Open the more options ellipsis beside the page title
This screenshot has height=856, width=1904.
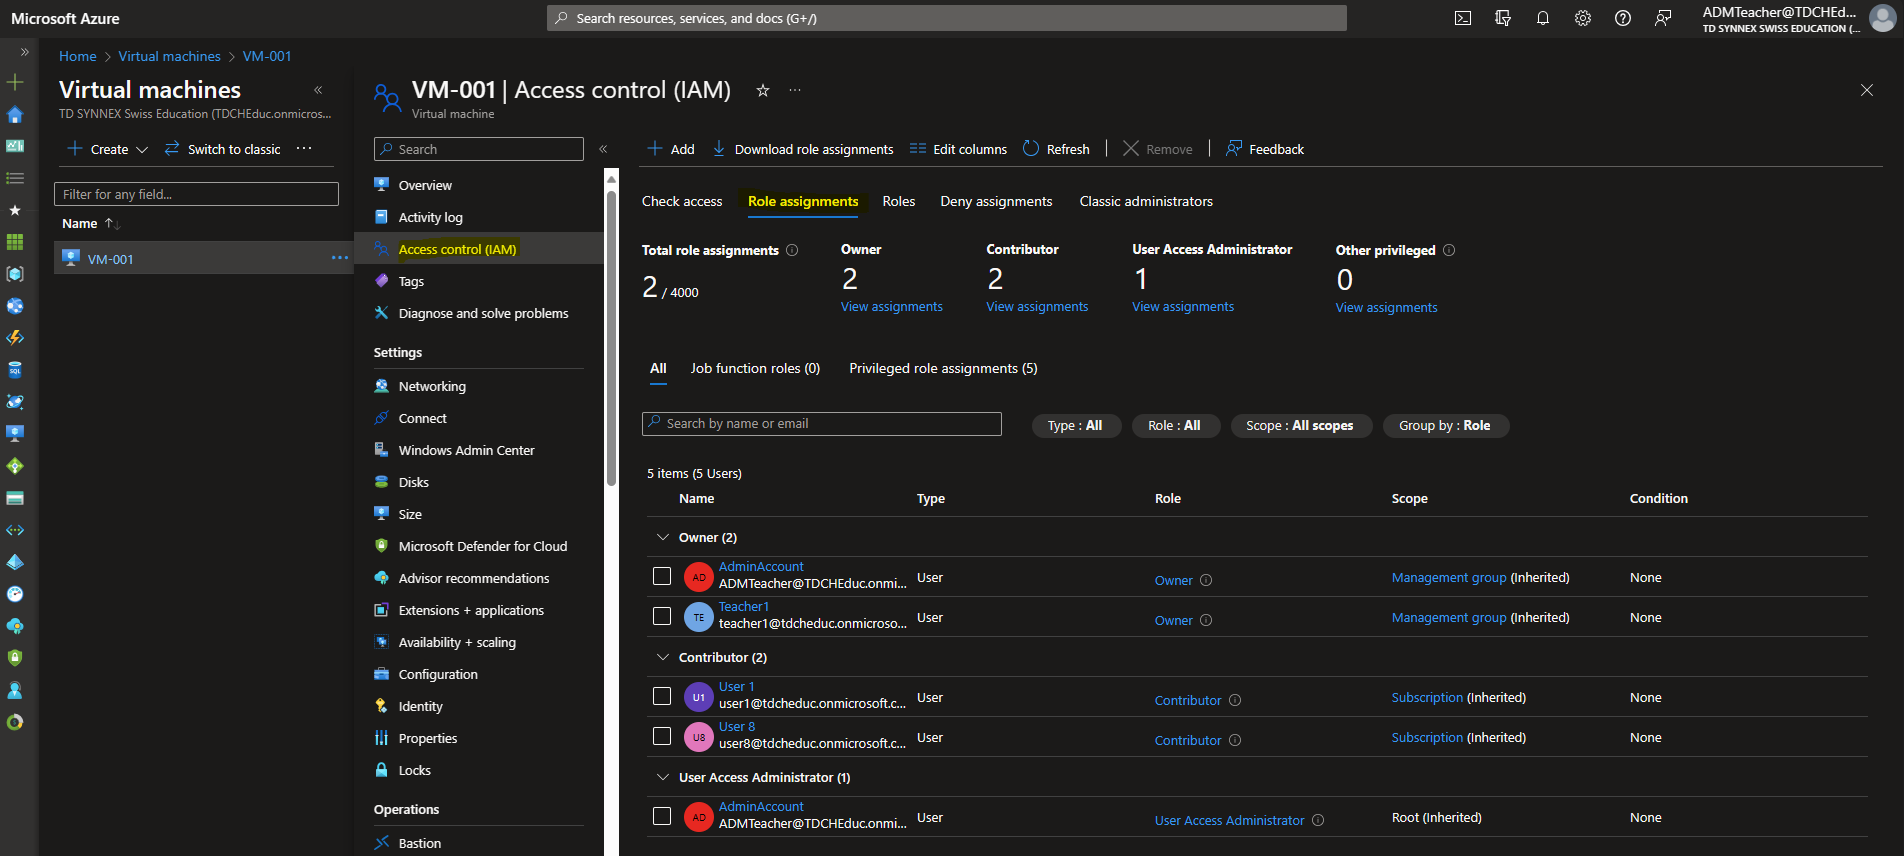coord(795,90)
